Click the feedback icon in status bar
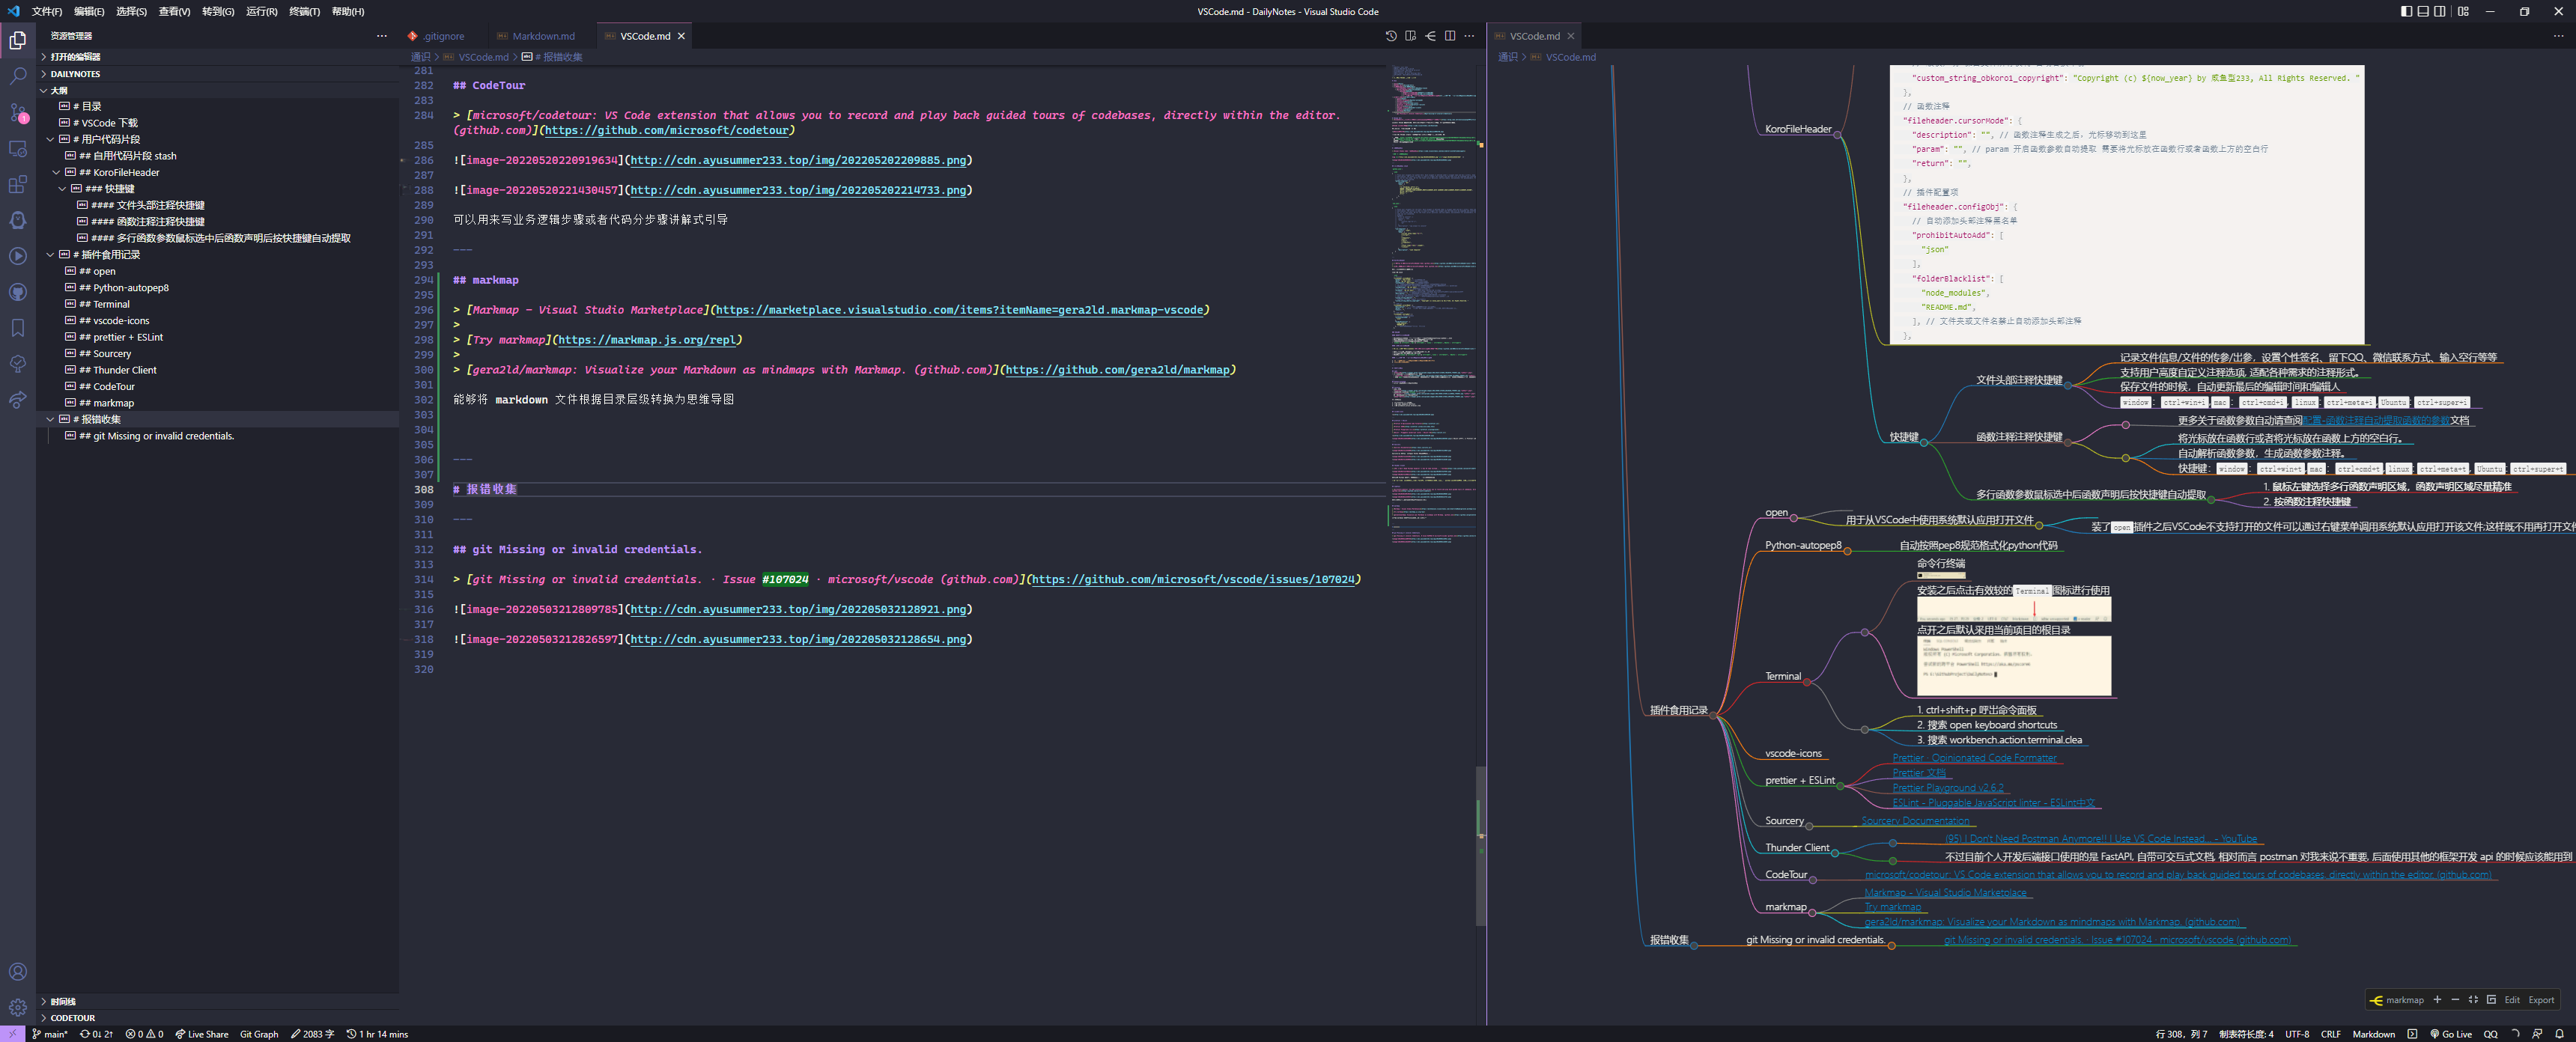The width and height of the screenshot is (2576, 1042). pyautogui.click(x=2537, y=1034)
